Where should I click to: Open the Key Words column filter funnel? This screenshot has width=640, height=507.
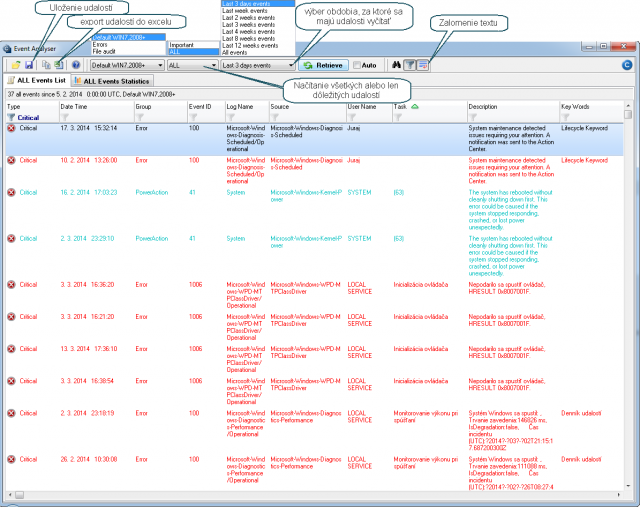pos(565,118)
